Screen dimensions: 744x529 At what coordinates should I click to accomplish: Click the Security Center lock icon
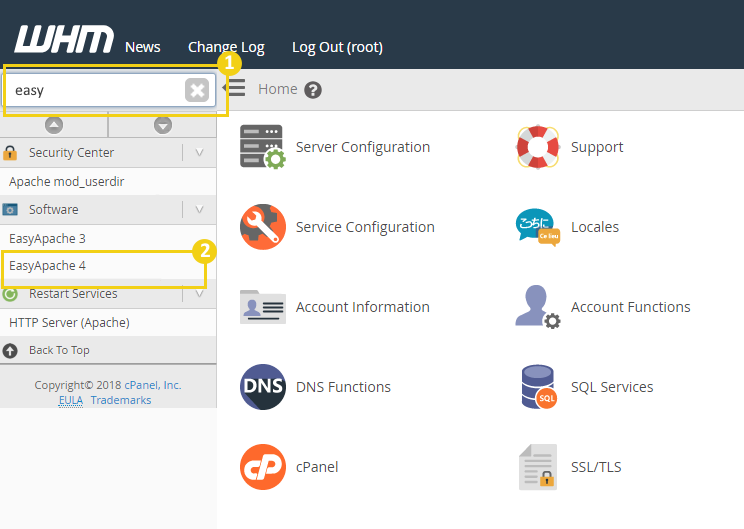tap(10, 153)
